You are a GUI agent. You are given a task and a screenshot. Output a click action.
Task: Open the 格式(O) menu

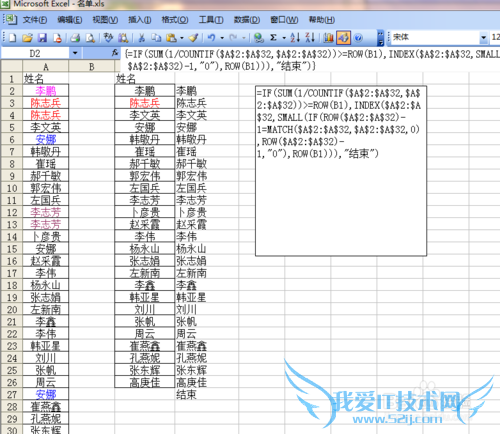(175, 20)
